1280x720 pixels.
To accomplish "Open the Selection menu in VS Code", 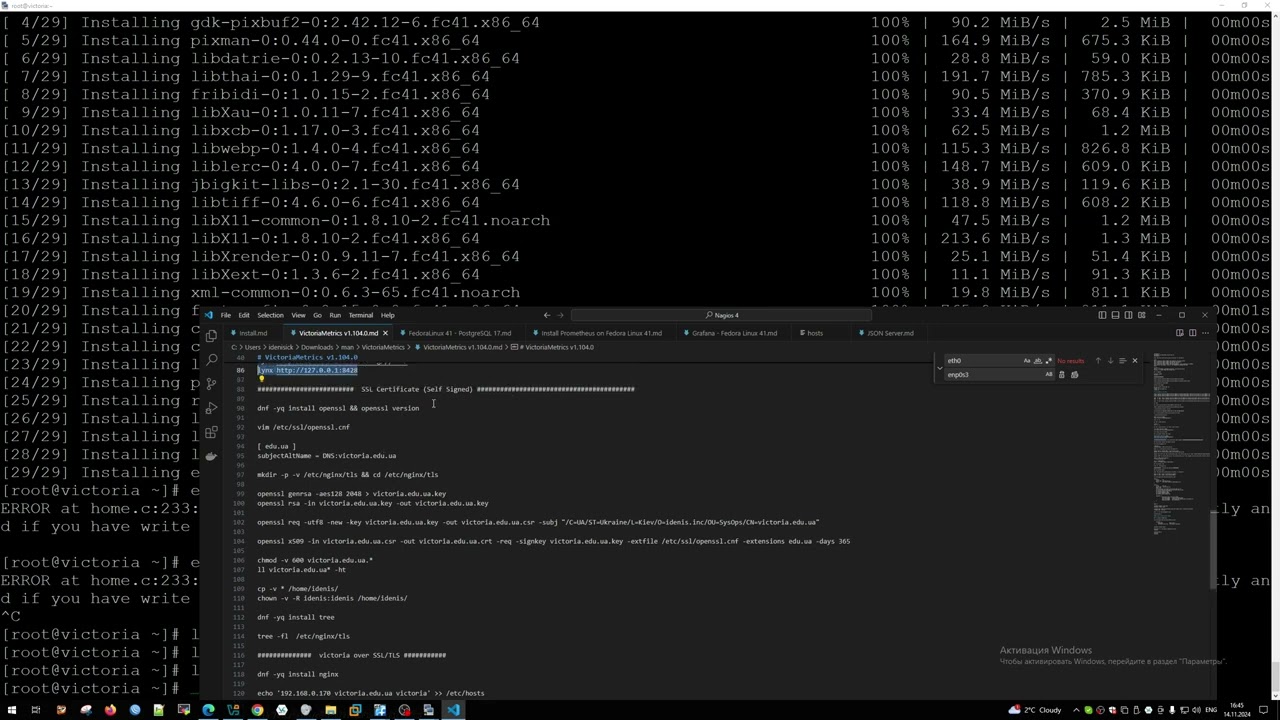I will point(271,315).
